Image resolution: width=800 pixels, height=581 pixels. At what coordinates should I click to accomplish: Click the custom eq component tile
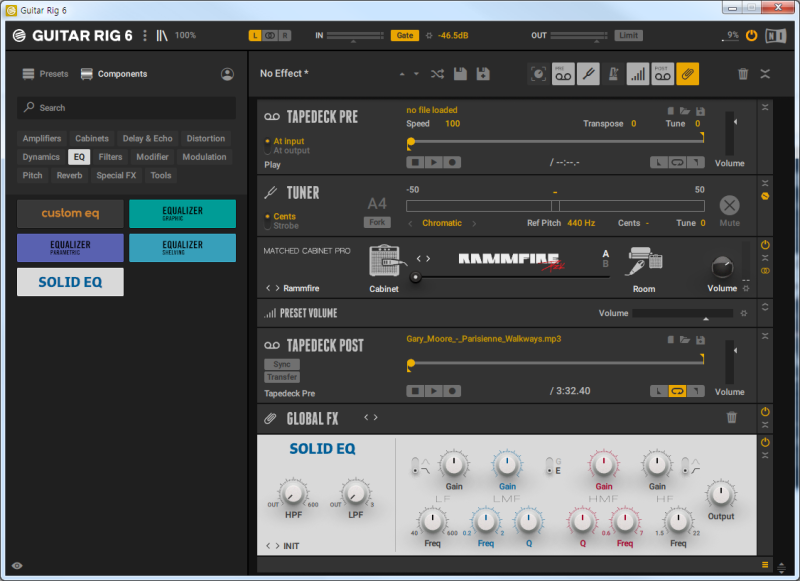(x=70, y=213)
